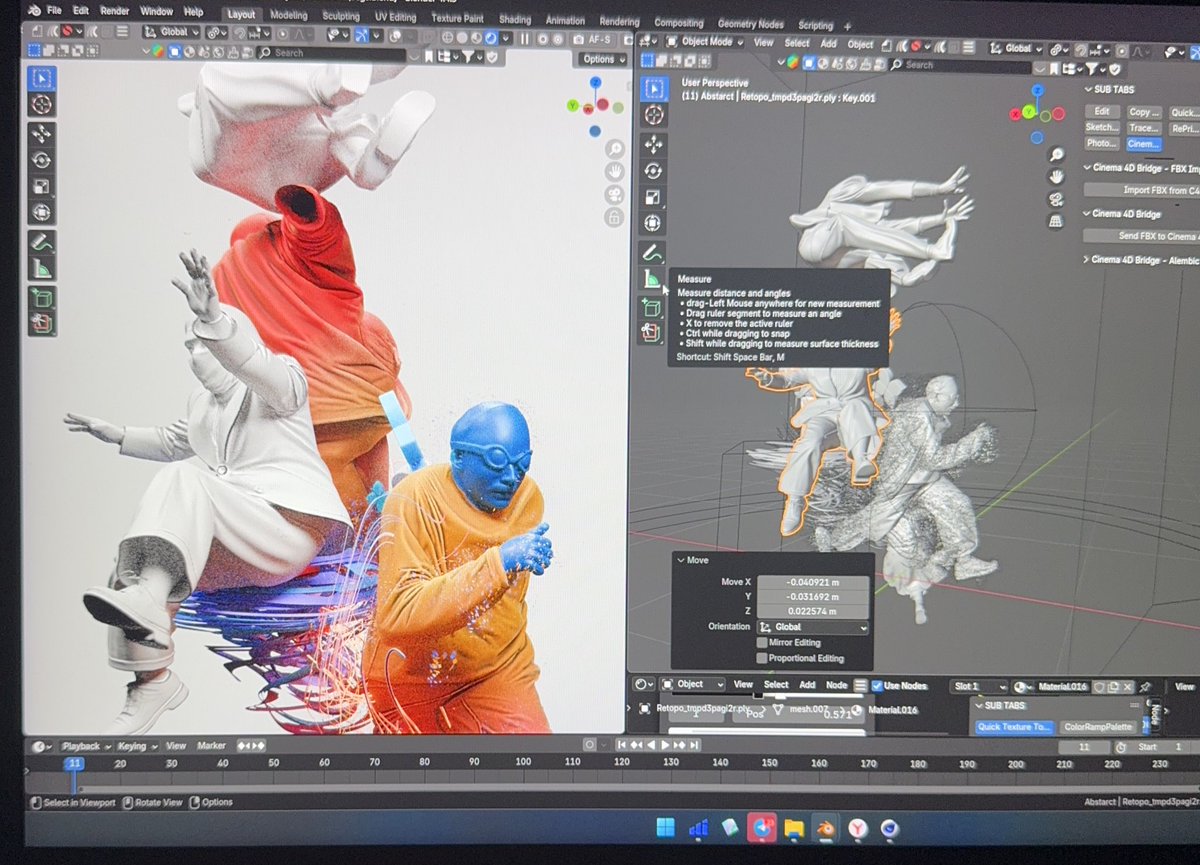The width and height of the screenshot is (1200, 865).
Task: Select the Move tool in right viewport
Action: click(x=652, y=145)
